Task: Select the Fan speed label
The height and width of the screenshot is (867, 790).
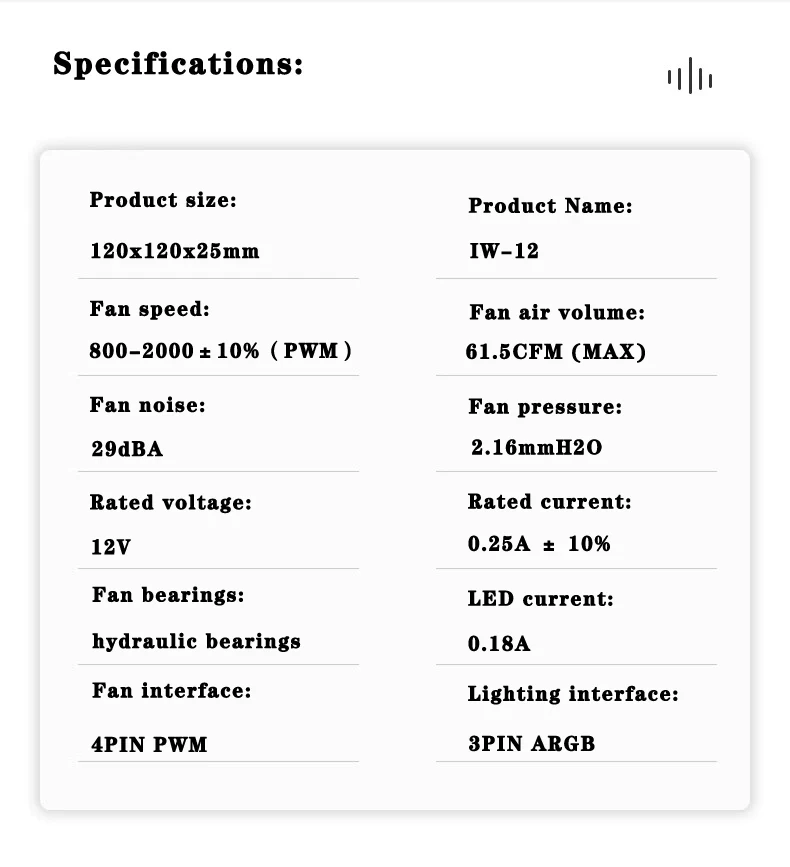Action: 150,309
